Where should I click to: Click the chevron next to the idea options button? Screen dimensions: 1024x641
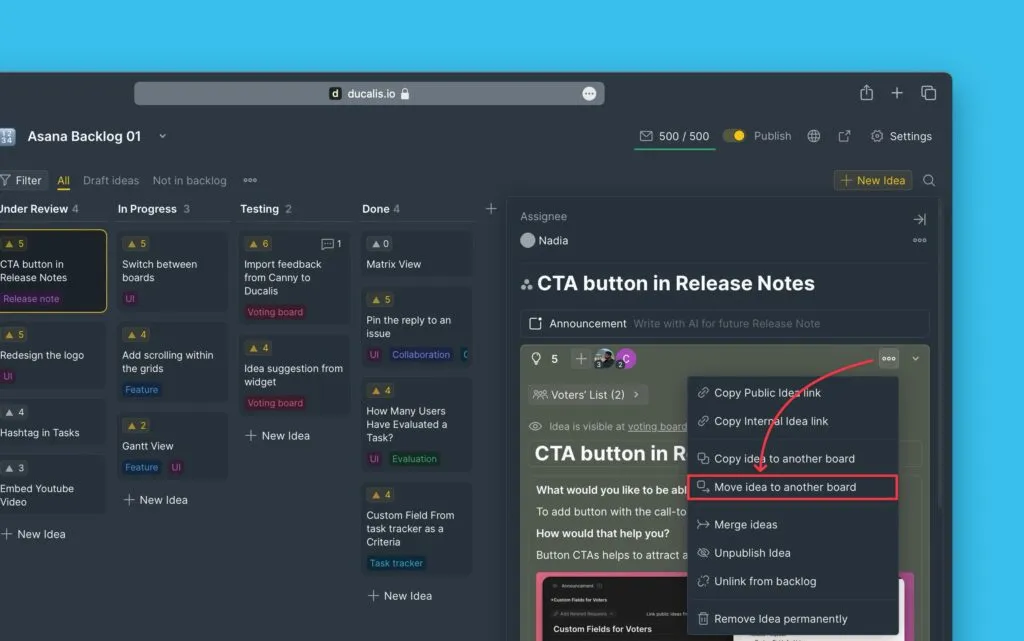(915, 358)
